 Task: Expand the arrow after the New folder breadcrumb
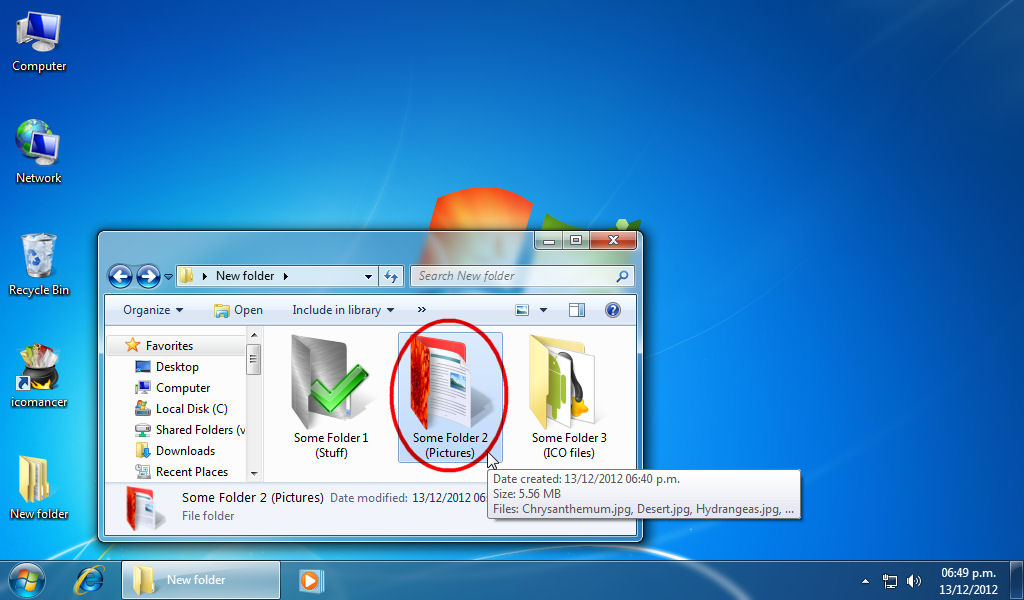point(285,276)
